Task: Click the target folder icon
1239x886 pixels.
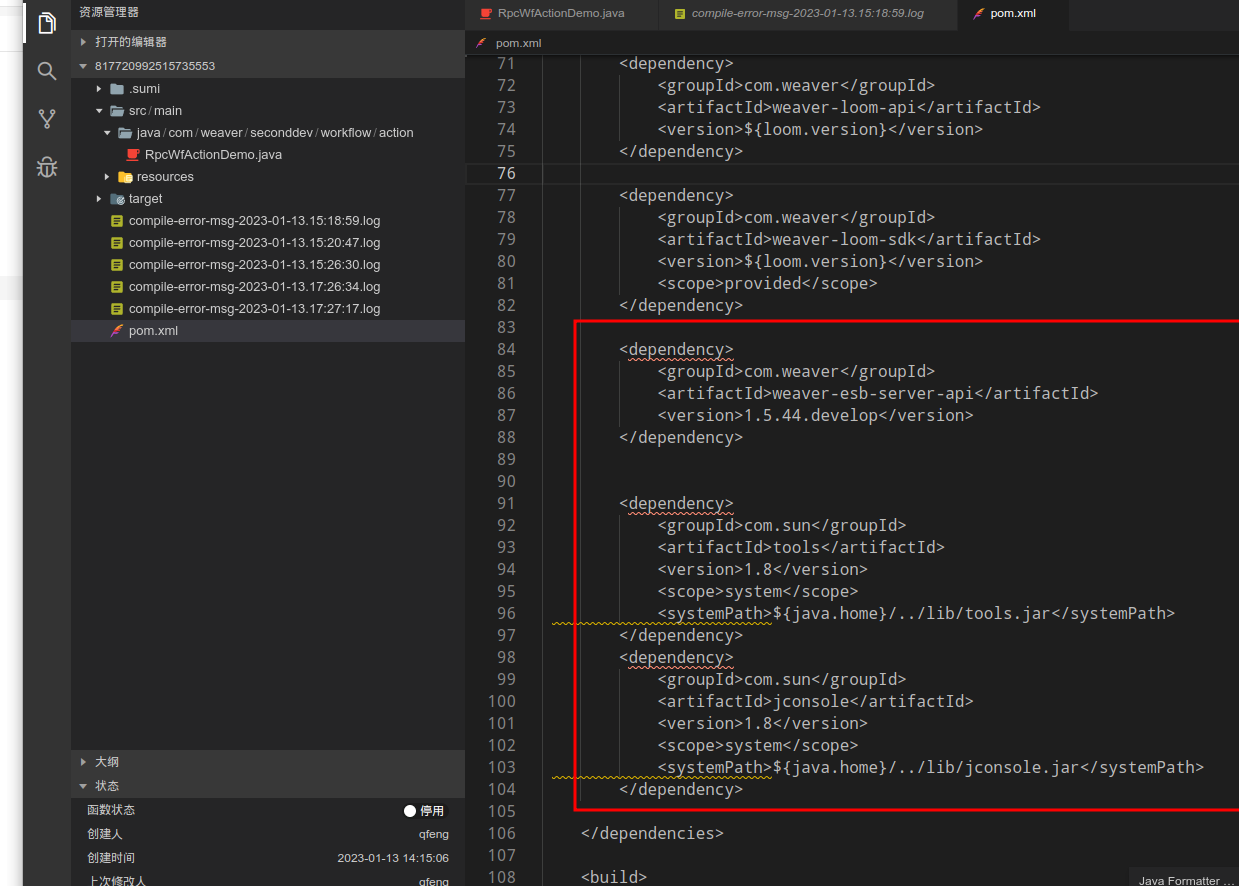Action: (117, 199)
